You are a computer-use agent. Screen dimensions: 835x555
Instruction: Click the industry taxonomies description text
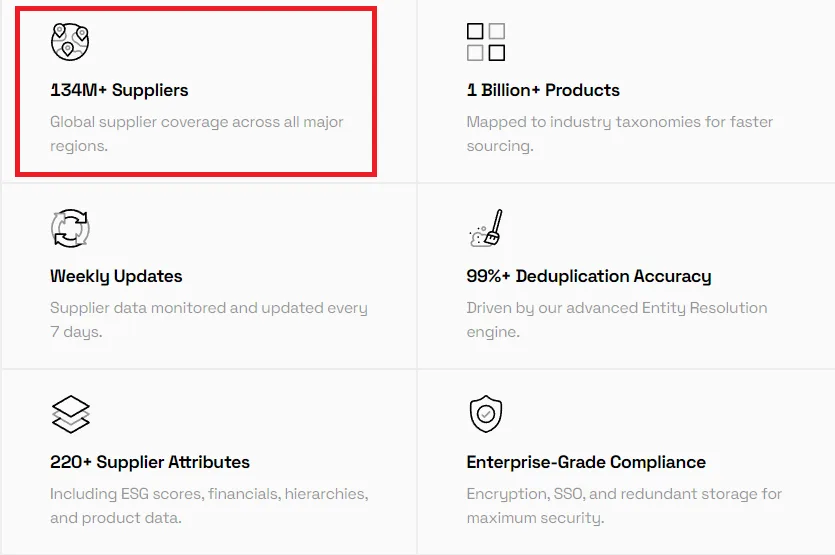[x=619, y=134]
